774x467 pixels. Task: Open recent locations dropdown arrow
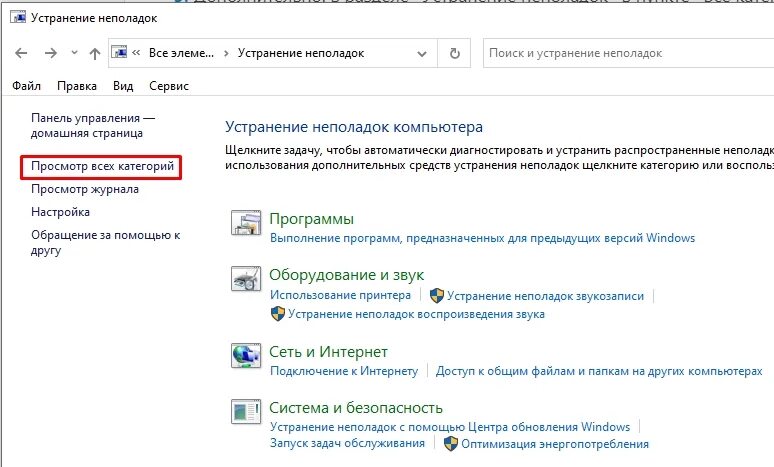[74, 52]
